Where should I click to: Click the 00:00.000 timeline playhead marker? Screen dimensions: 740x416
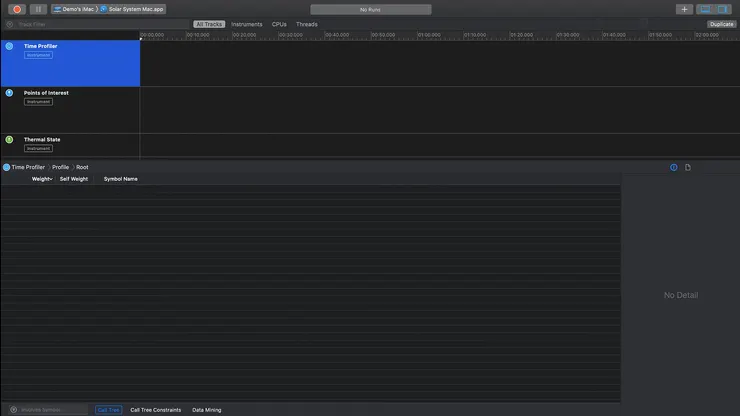pos(141,38)
